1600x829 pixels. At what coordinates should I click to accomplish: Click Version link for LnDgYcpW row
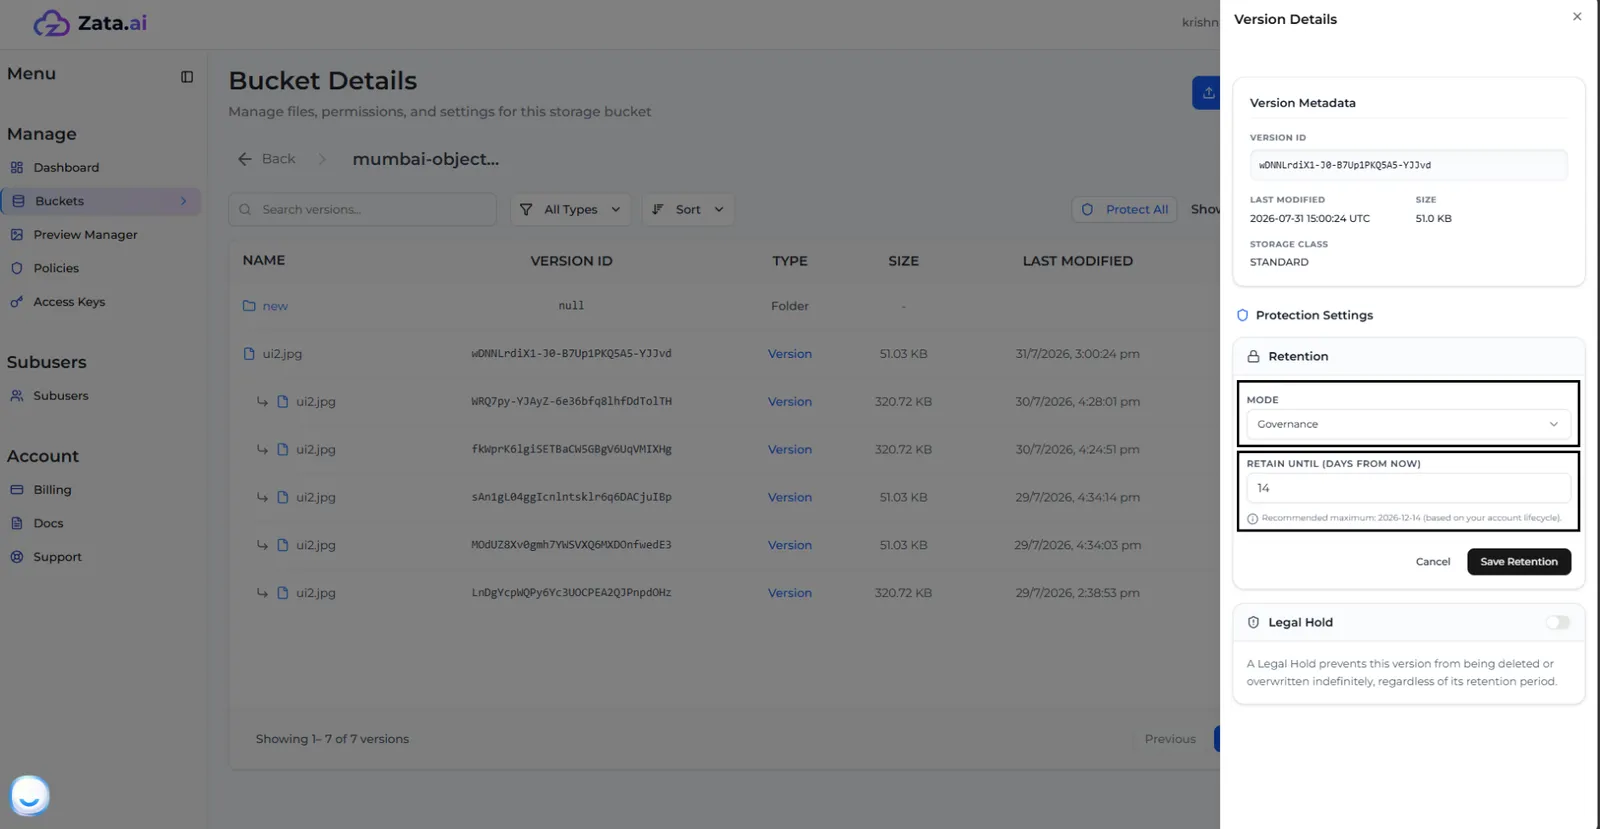[789, 593]
